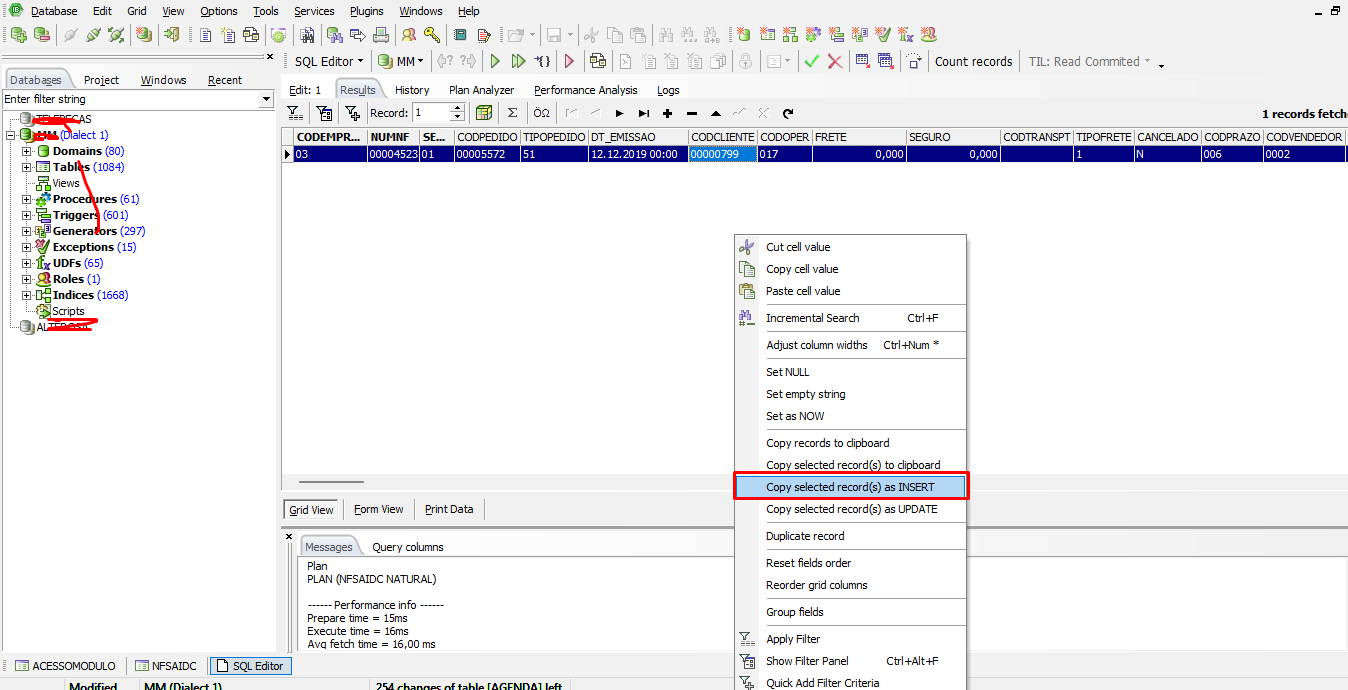The width and height of the screenshot is (1348, 690).
Task: Expand the Tables tree node
Action: [26, 167]
